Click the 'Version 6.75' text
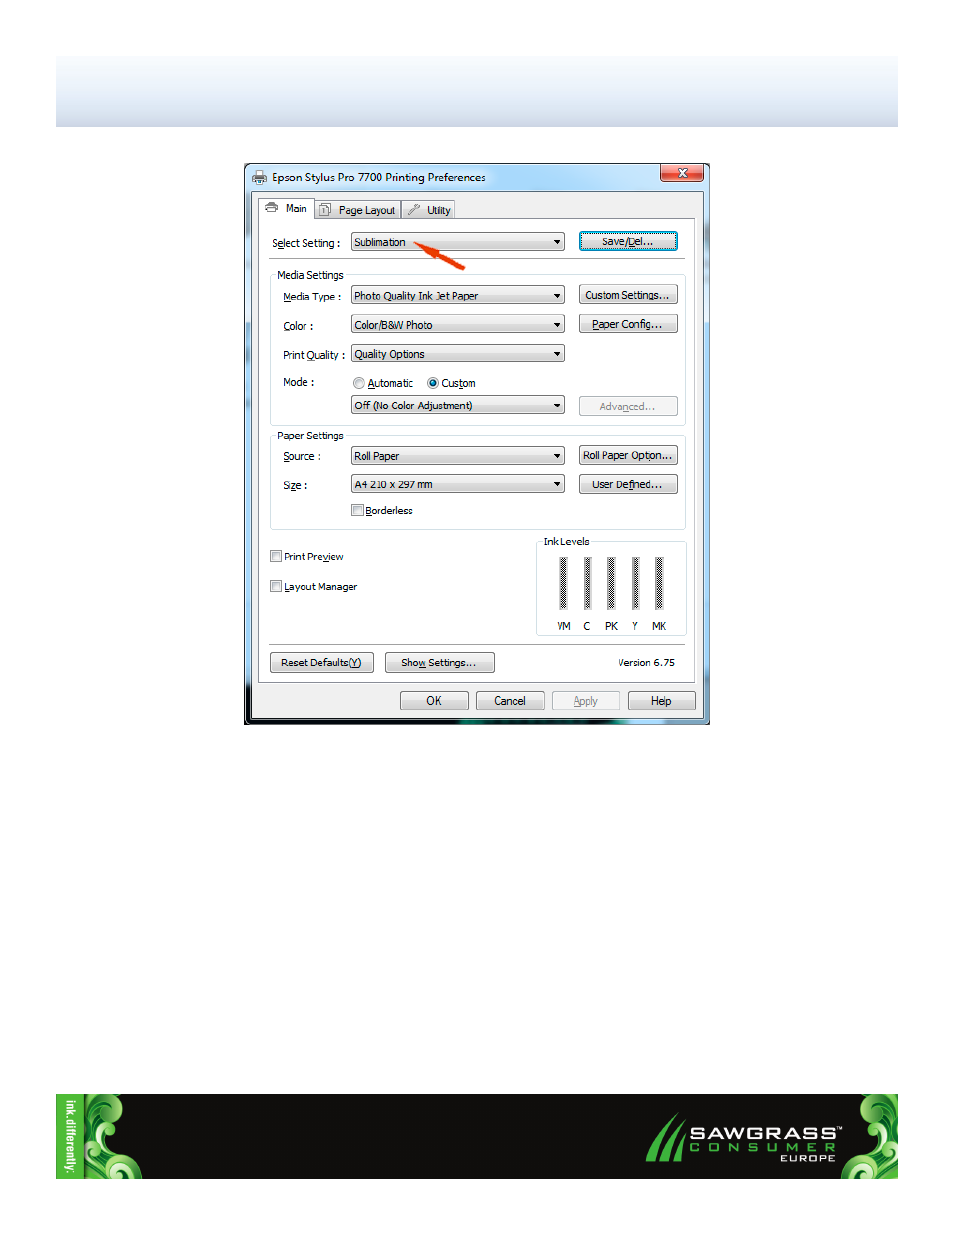The height and width of the screenshot is (1235, 954). (x=646, y=662)
